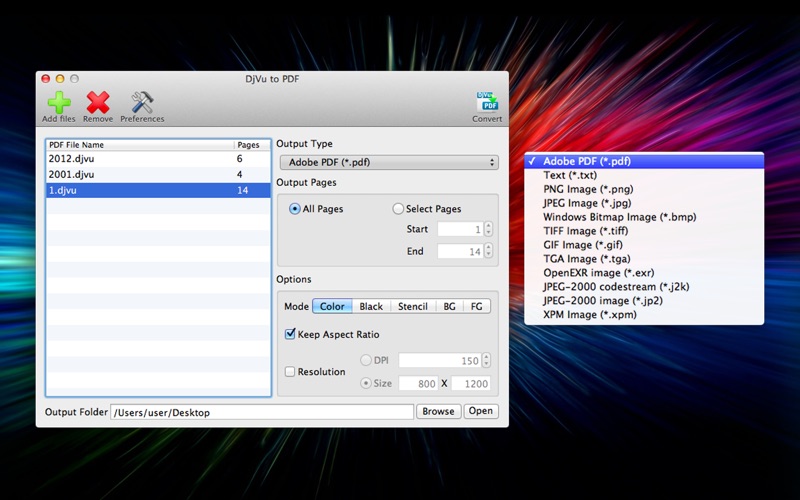
Task: Choose Windows Bitmap Image (*.bmp) format
Action: coord(644,217)
